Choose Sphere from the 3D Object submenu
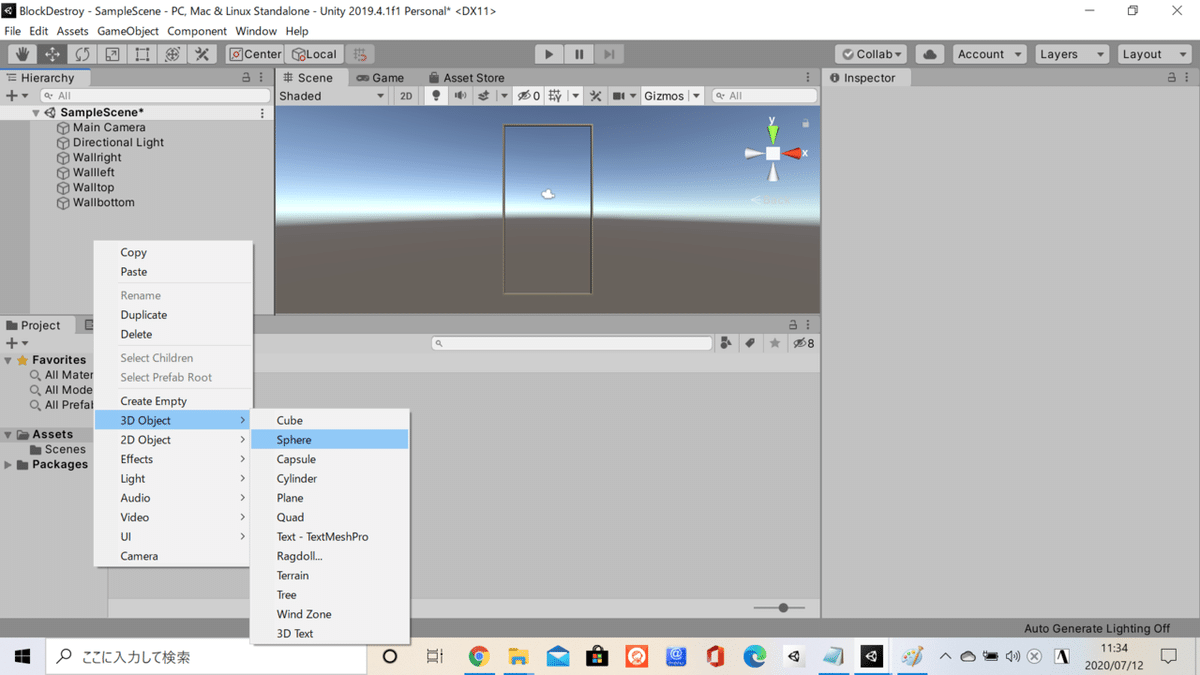 click(x=329, y=440)
